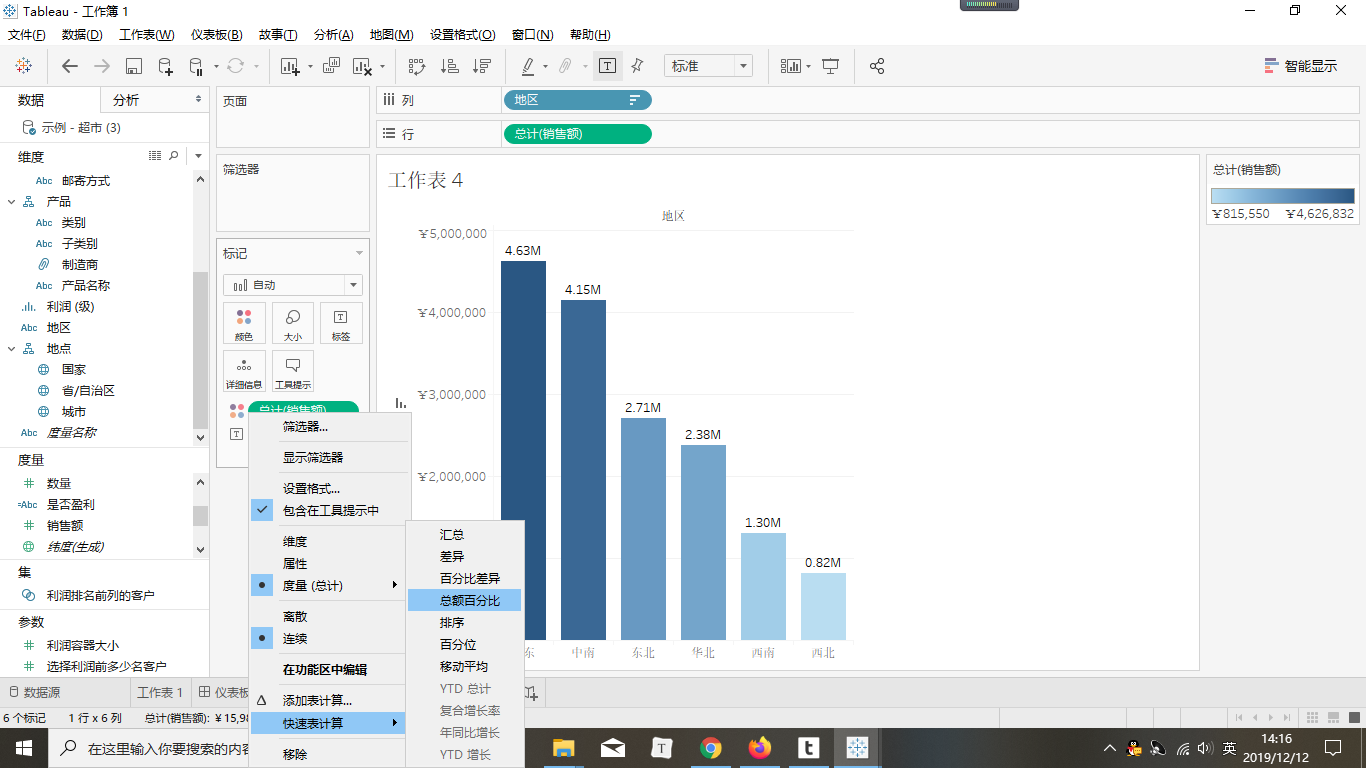Open the 大小 size card in Marks

[293, 324]
